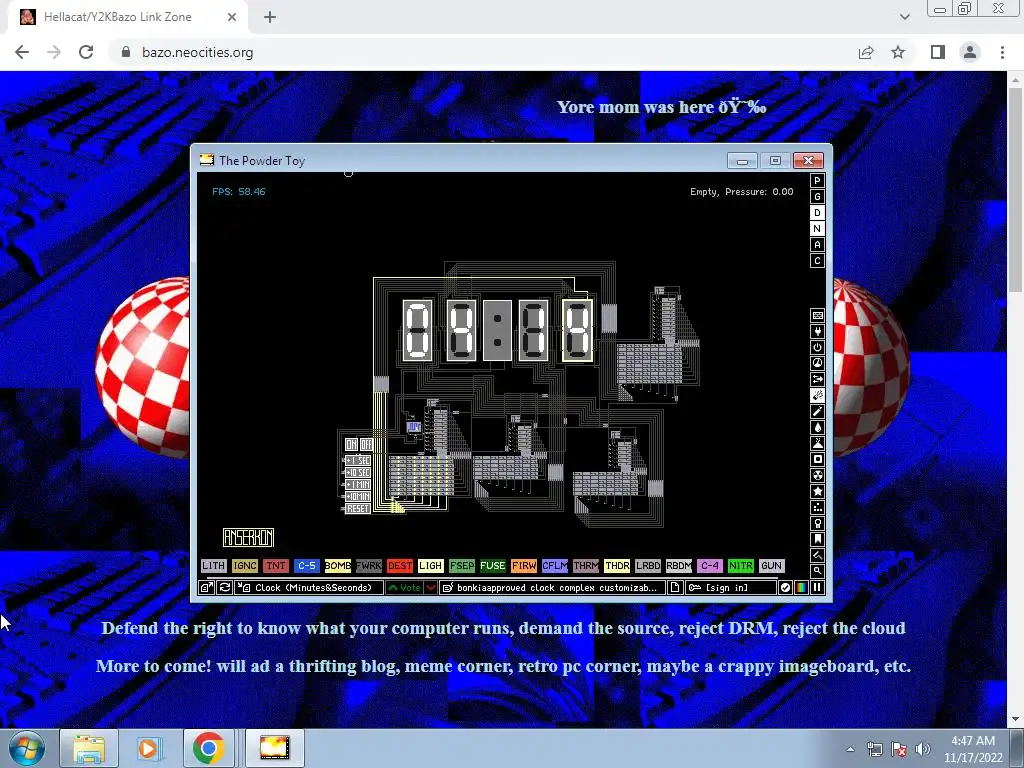Click the RESET label in the clock simulation

[357, 509]
